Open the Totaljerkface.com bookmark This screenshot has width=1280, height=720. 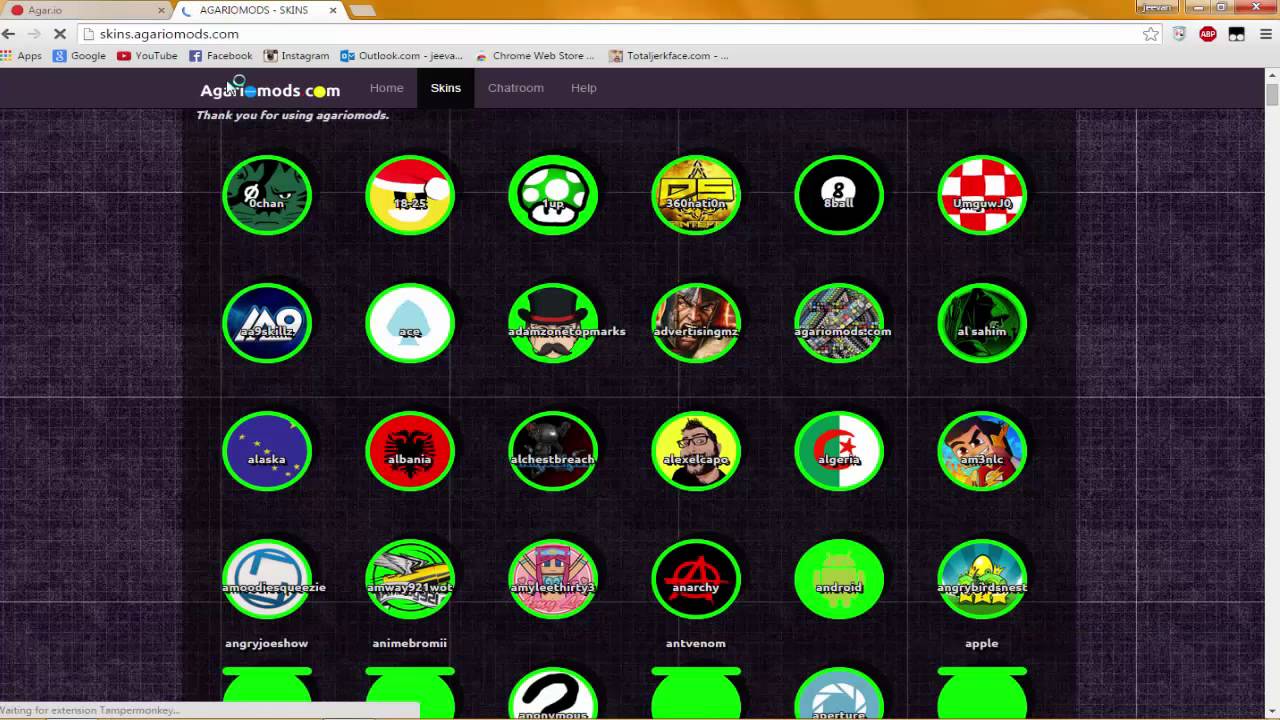point(669,56)
